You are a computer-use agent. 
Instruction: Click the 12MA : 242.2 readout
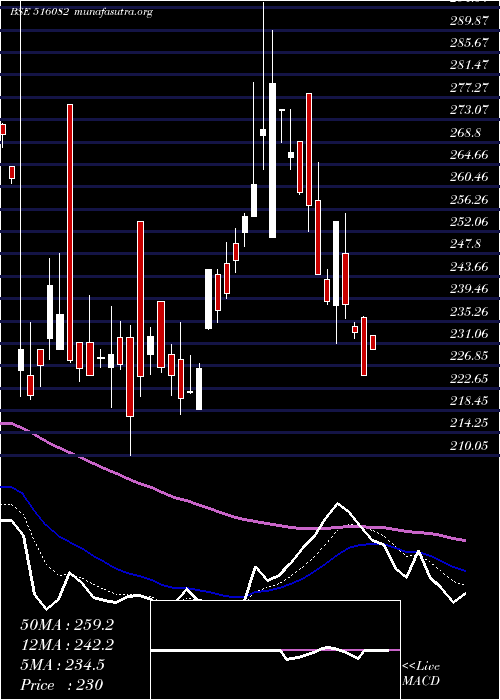(x=67, y=645)
